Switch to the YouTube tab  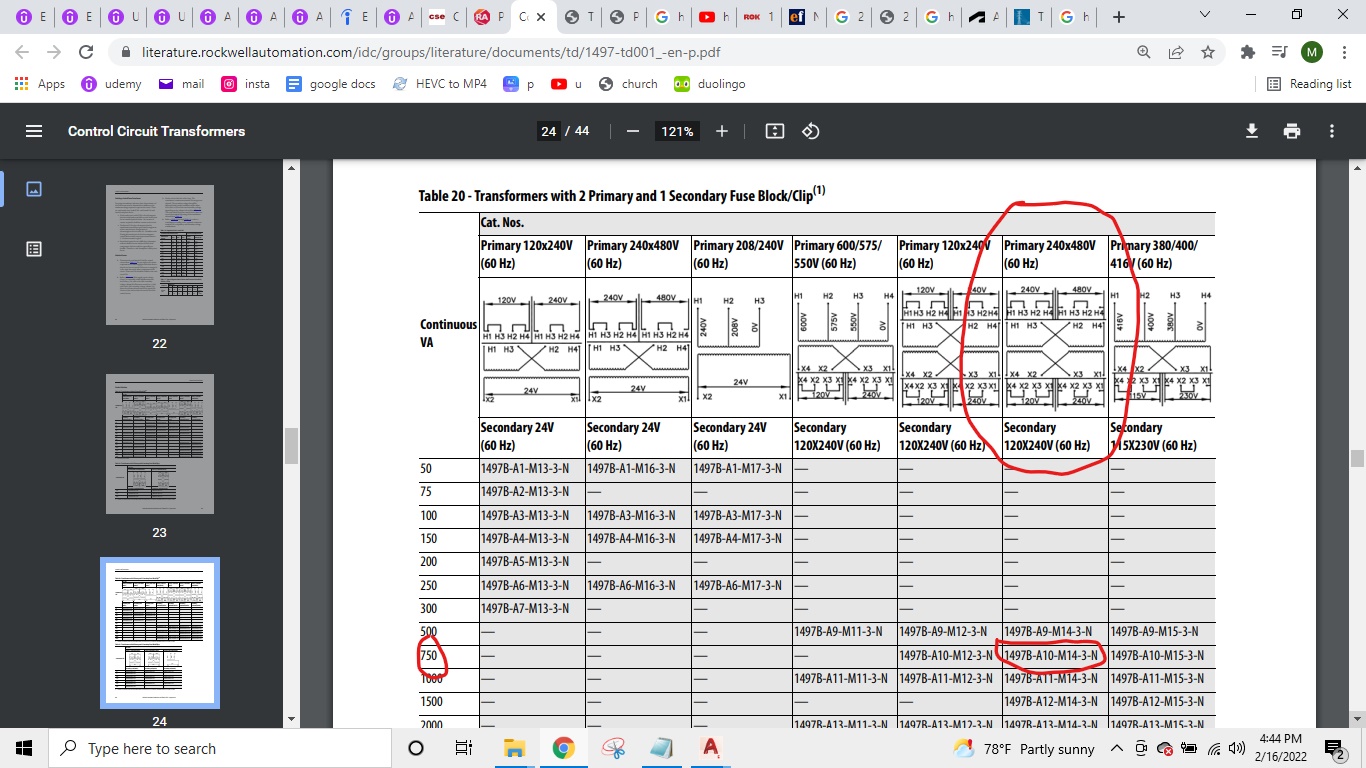click(714, 17)
